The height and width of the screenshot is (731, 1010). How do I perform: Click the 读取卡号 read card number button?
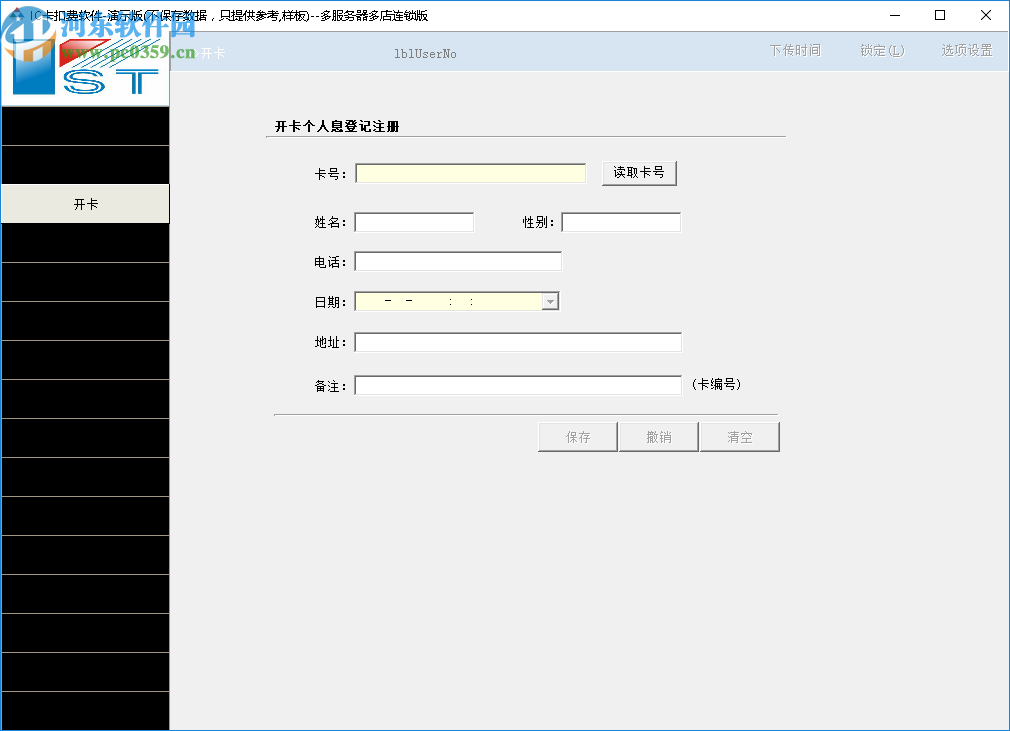point(639,172)
